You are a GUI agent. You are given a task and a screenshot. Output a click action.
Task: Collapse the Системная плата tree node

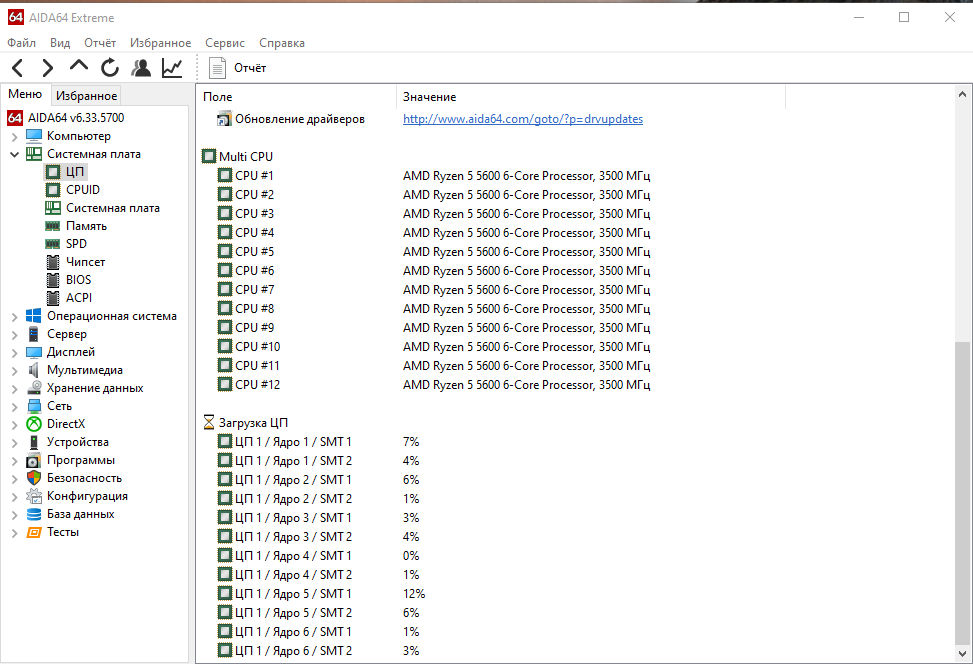(x=14, y=154)
